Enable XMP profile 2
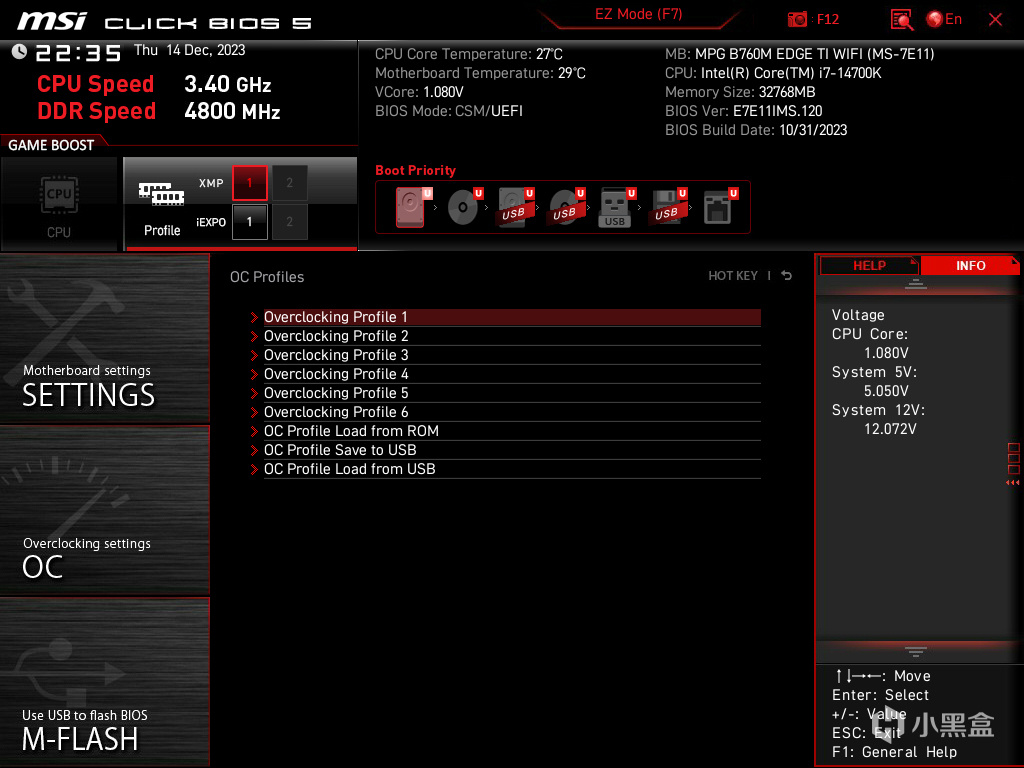1024x768 pixels. [289, 183]
